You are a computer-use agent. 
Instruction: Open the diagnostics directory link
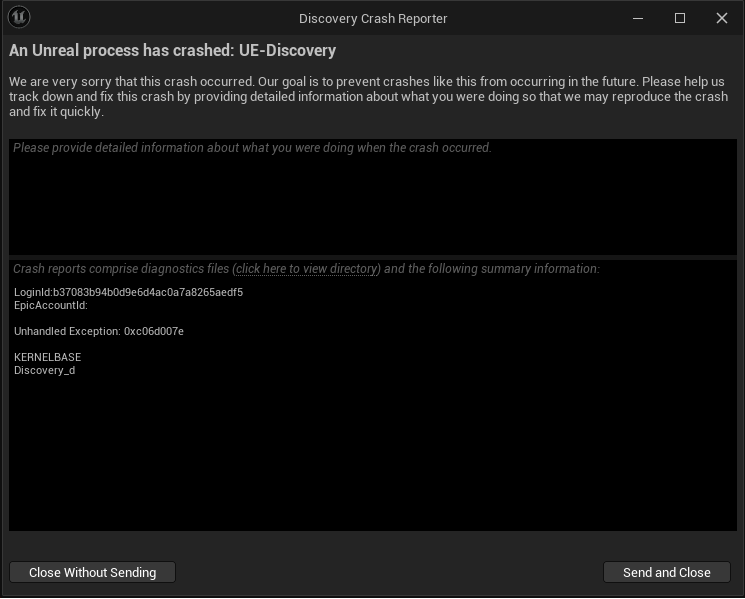307,269
